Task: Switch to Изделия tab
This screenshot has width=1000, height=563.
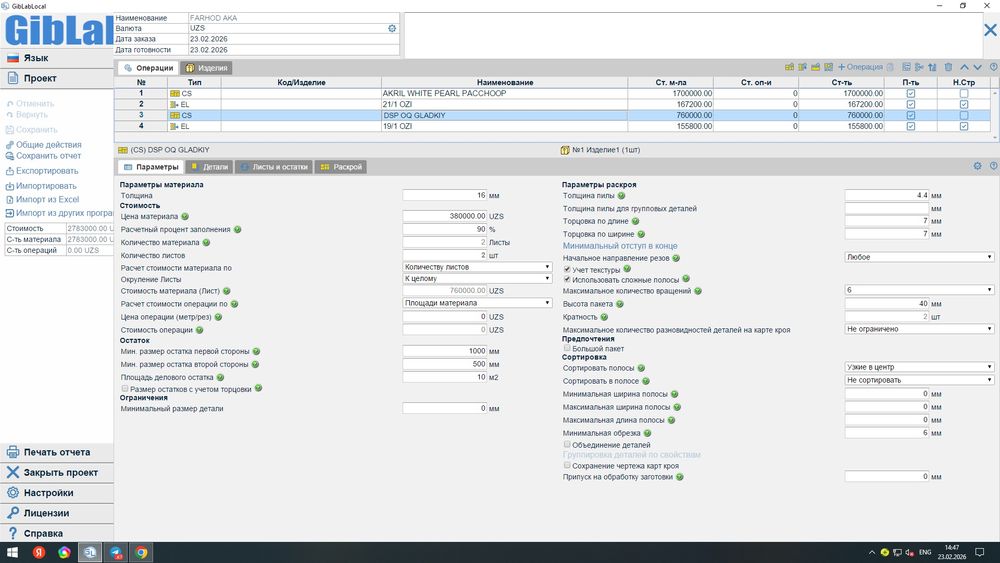Action: (206, 68)
